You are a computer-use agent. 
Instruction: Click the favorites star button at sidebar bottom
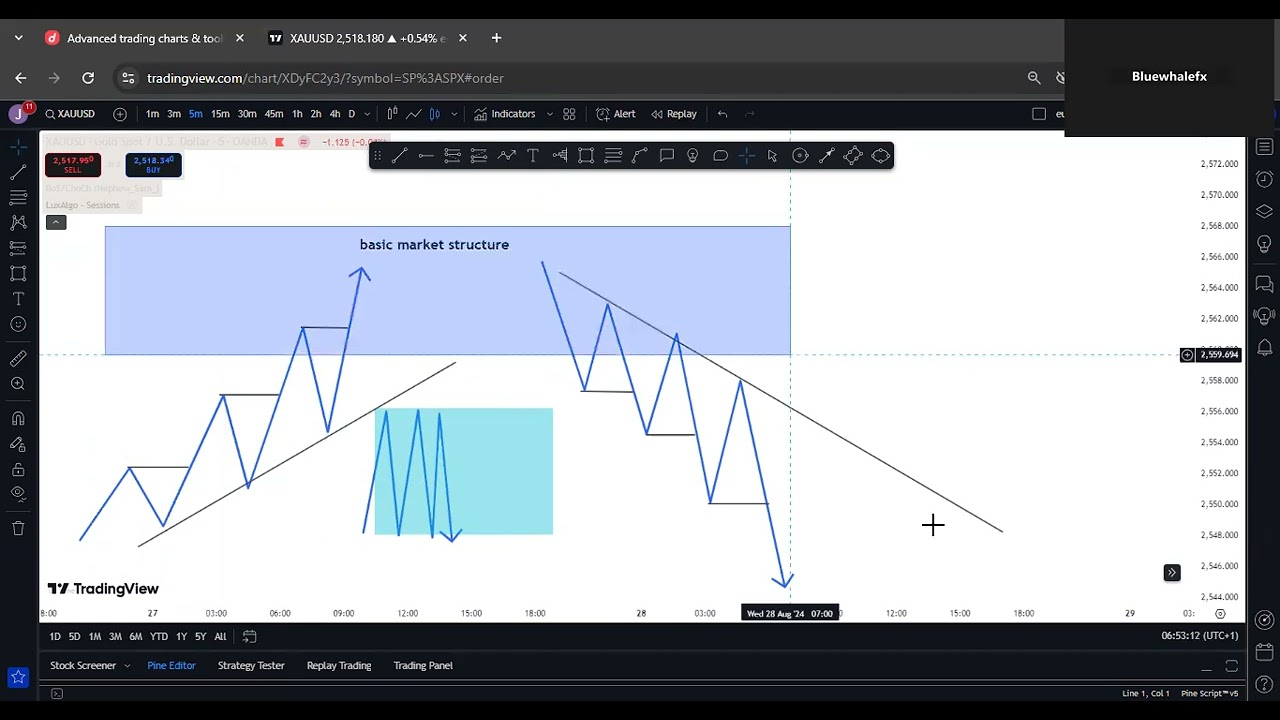[x=18, y=678]
